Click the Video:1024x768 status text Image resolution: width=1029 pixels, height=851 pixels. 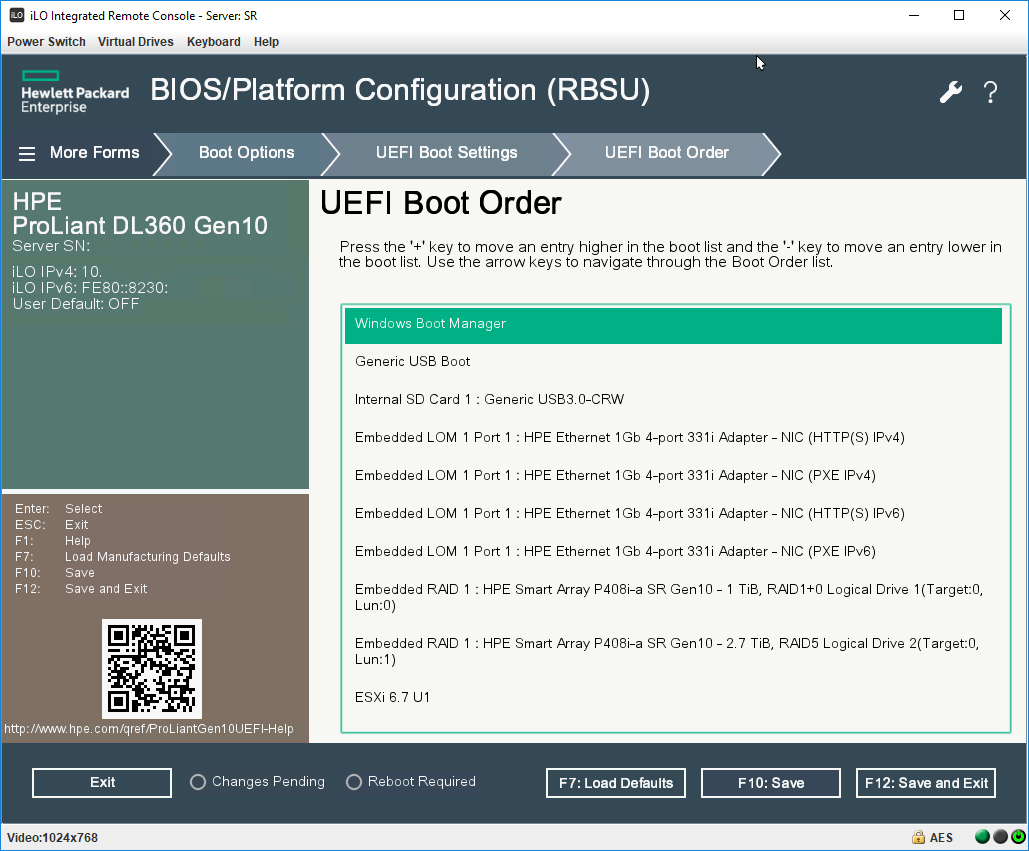[x=52, y=838]
